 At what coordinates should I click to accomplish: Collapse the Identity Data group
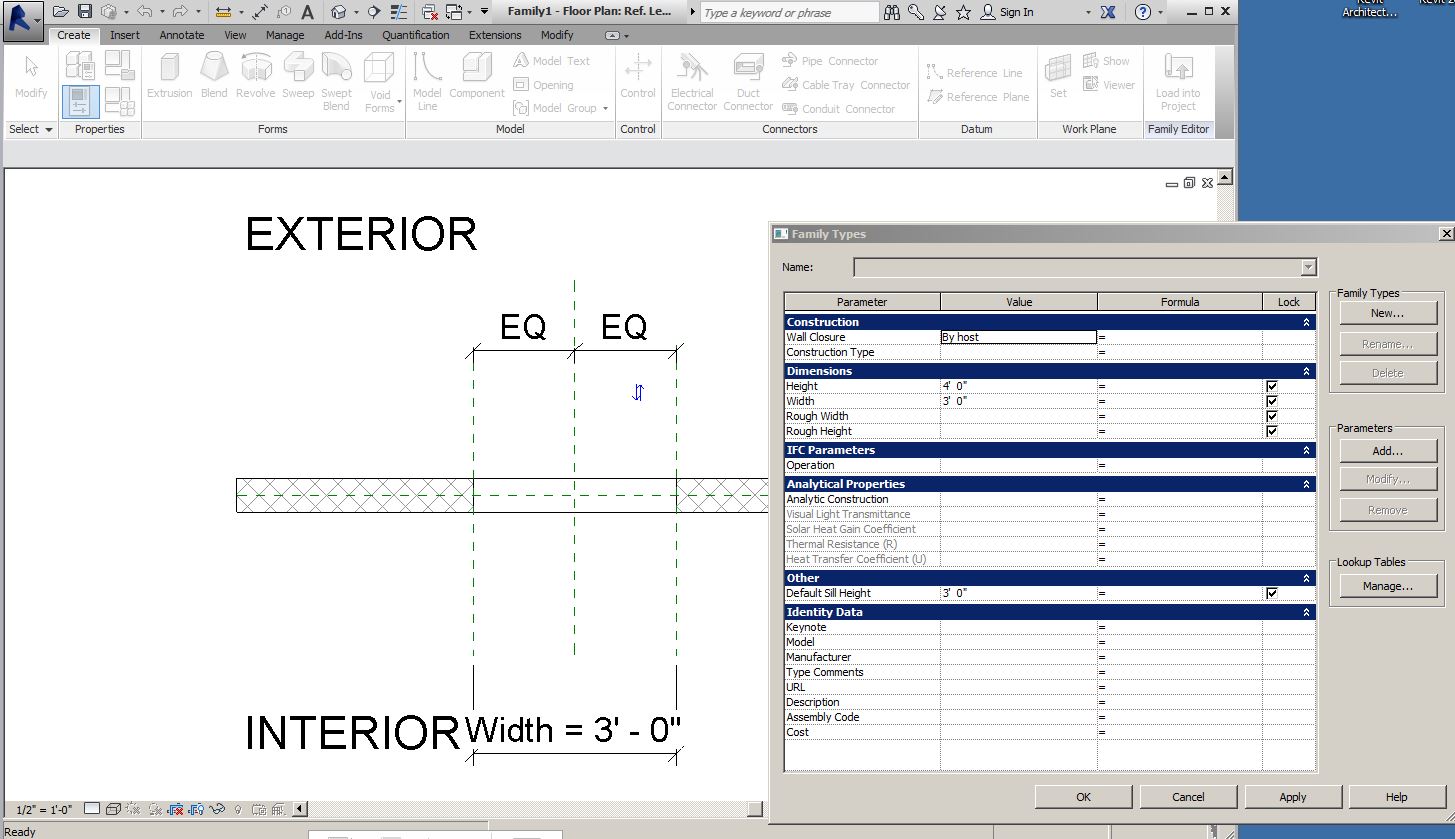[x=1306, y=612]
